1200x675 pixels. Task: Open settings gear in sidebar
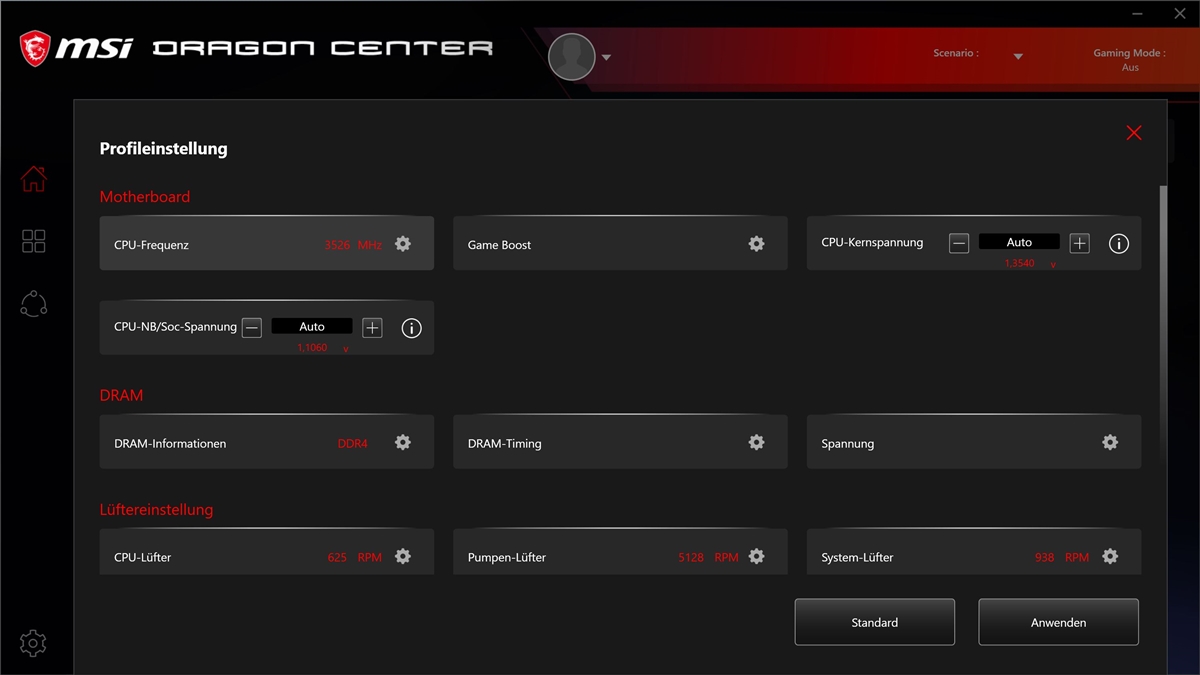point(33,643)
